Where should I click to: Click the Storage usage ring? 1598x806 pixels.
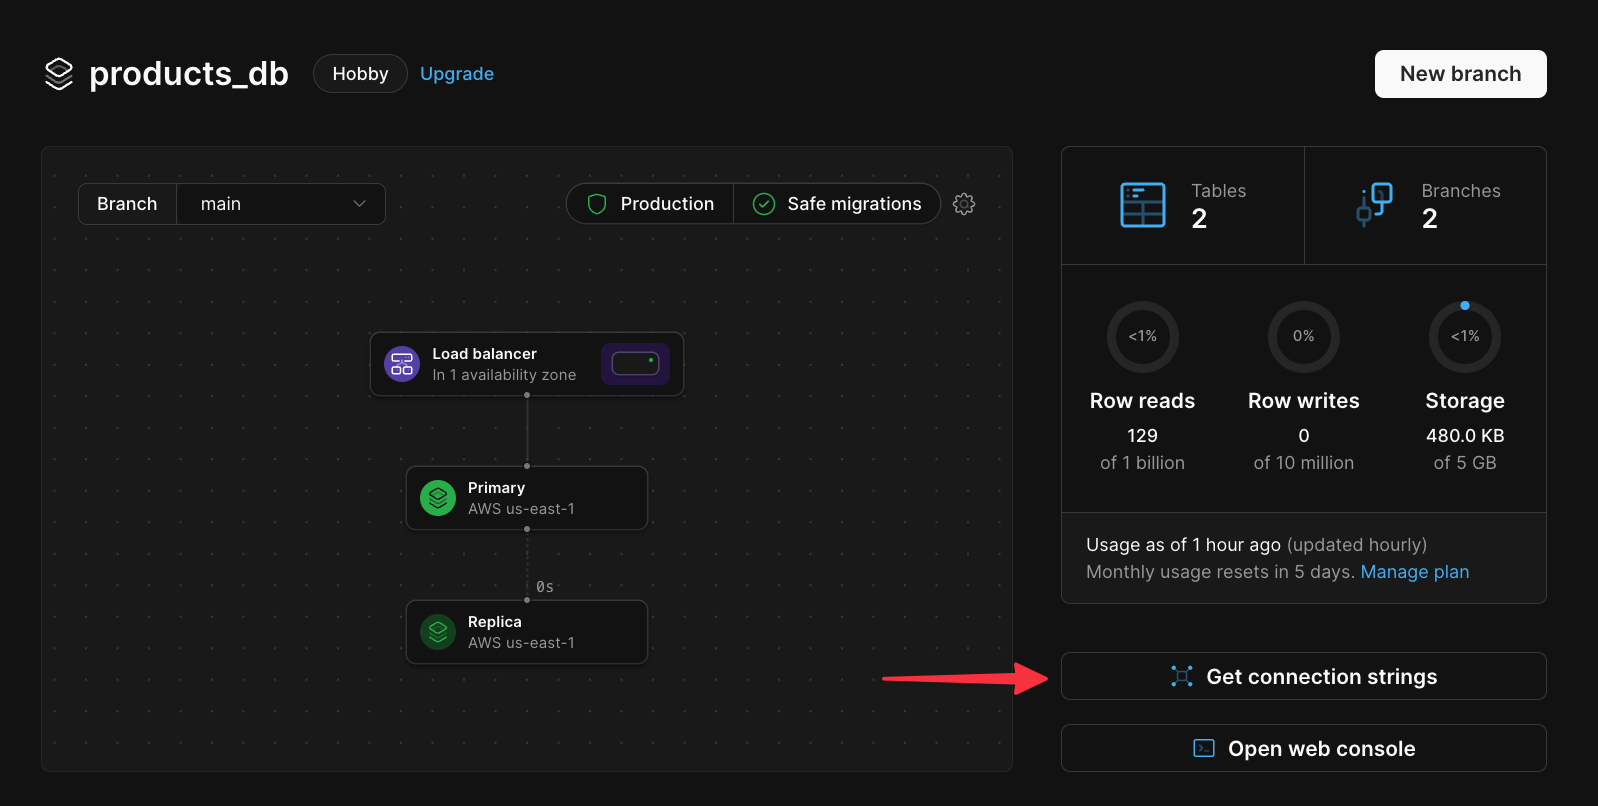[1465, 337]
